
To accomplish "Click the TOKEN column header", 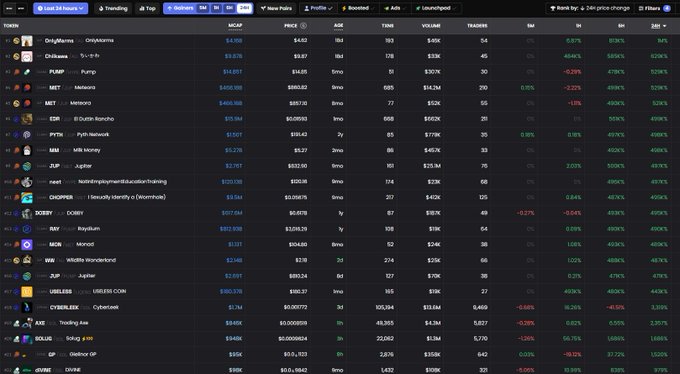I will pos(11,26).
